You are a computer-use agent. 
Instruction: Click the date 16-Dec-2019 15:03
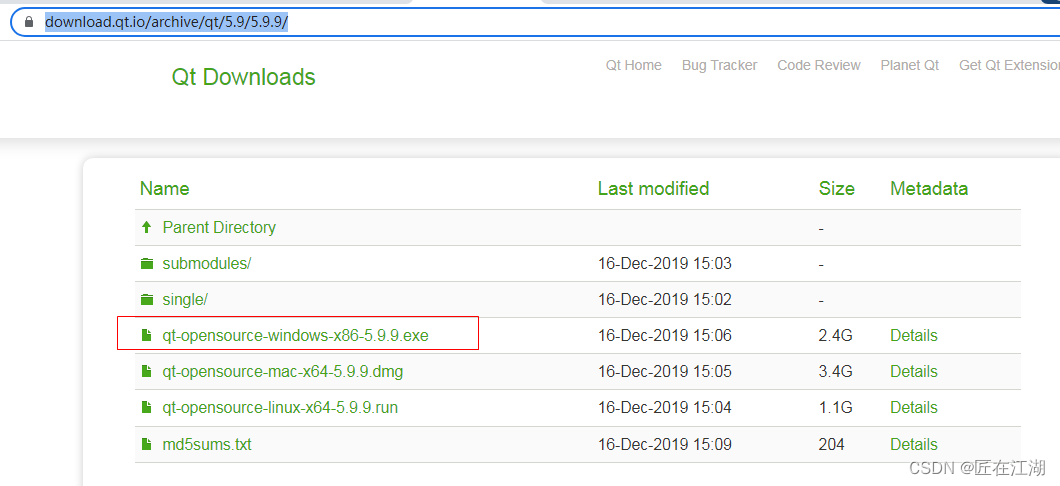tap(665, 264)
